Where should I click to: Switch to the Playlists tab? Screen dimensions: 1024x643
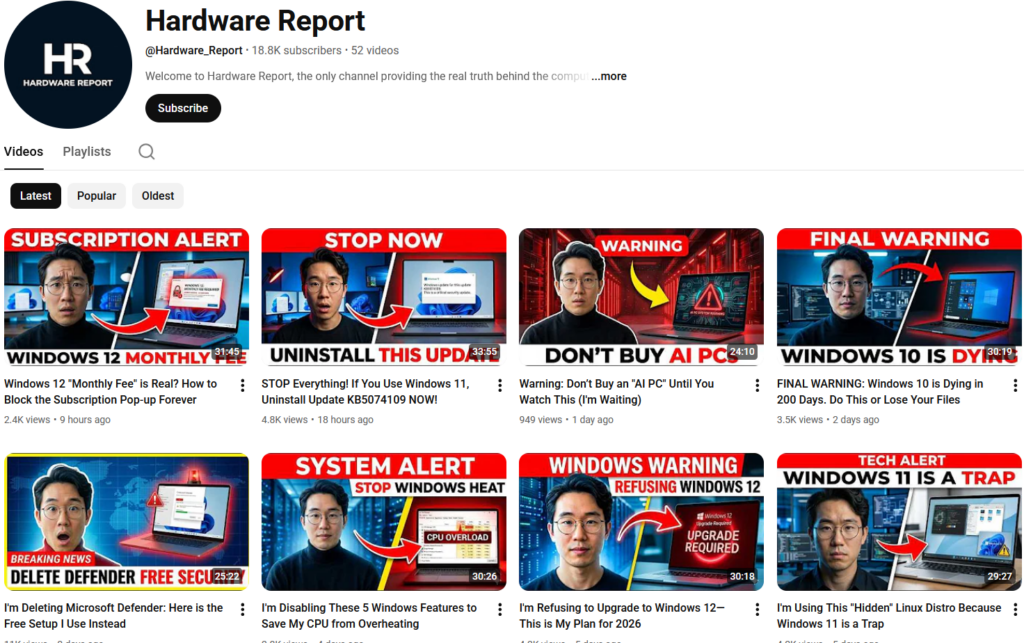[x=87, y=152]
